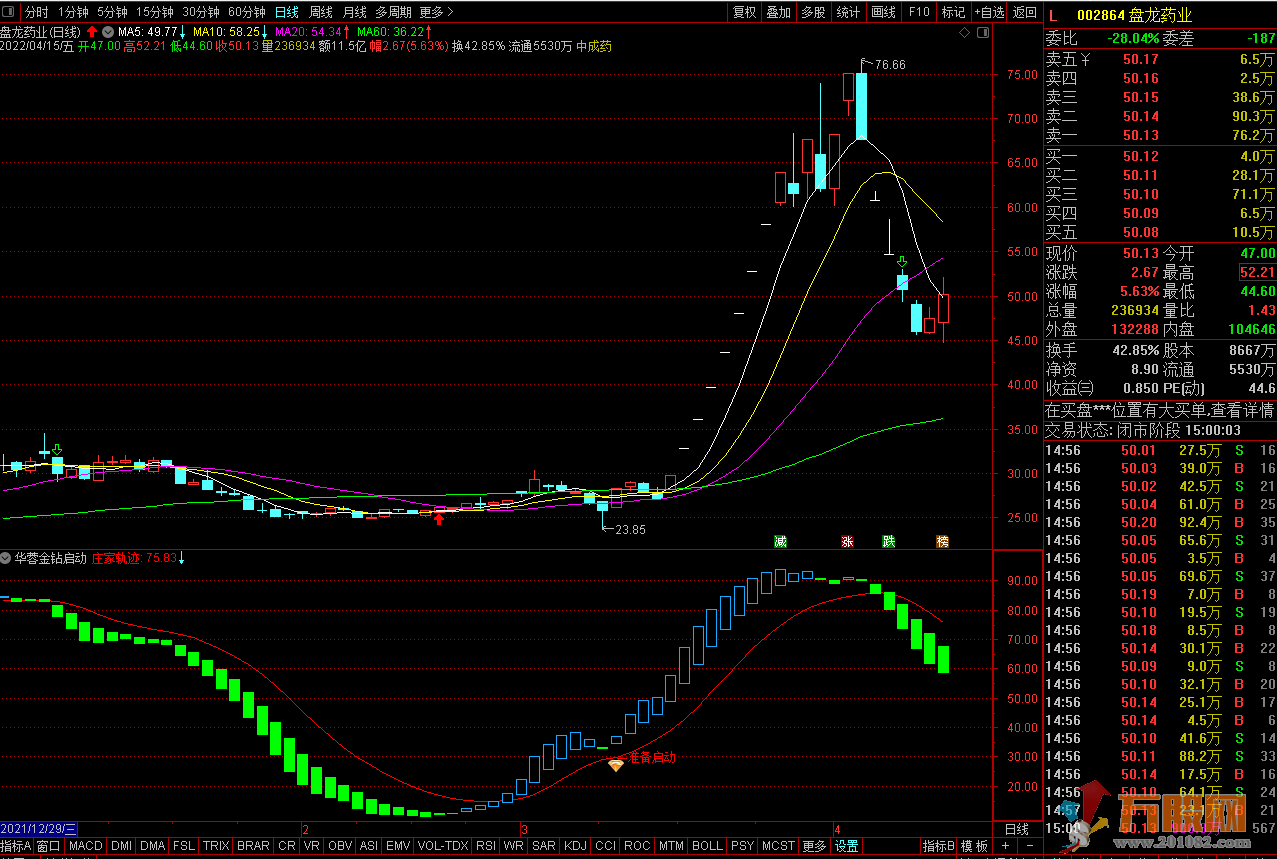
Task: Open the 模板 template tab
Action: coord(975,846)
